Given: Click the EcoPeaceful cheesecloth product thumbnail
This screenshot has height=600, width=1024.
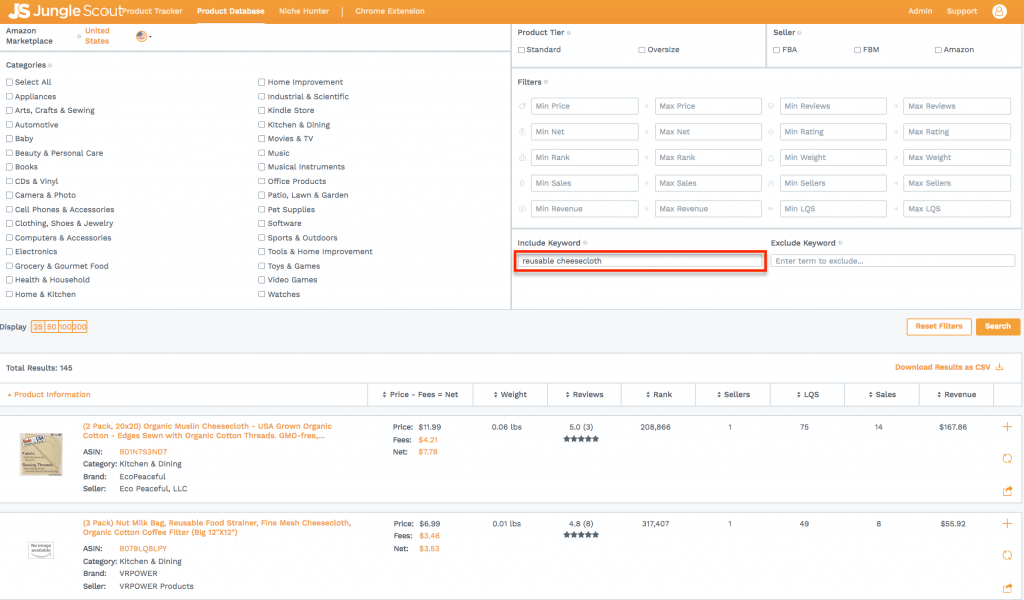Looking at the screenshot, I should (x=40, y=454).
